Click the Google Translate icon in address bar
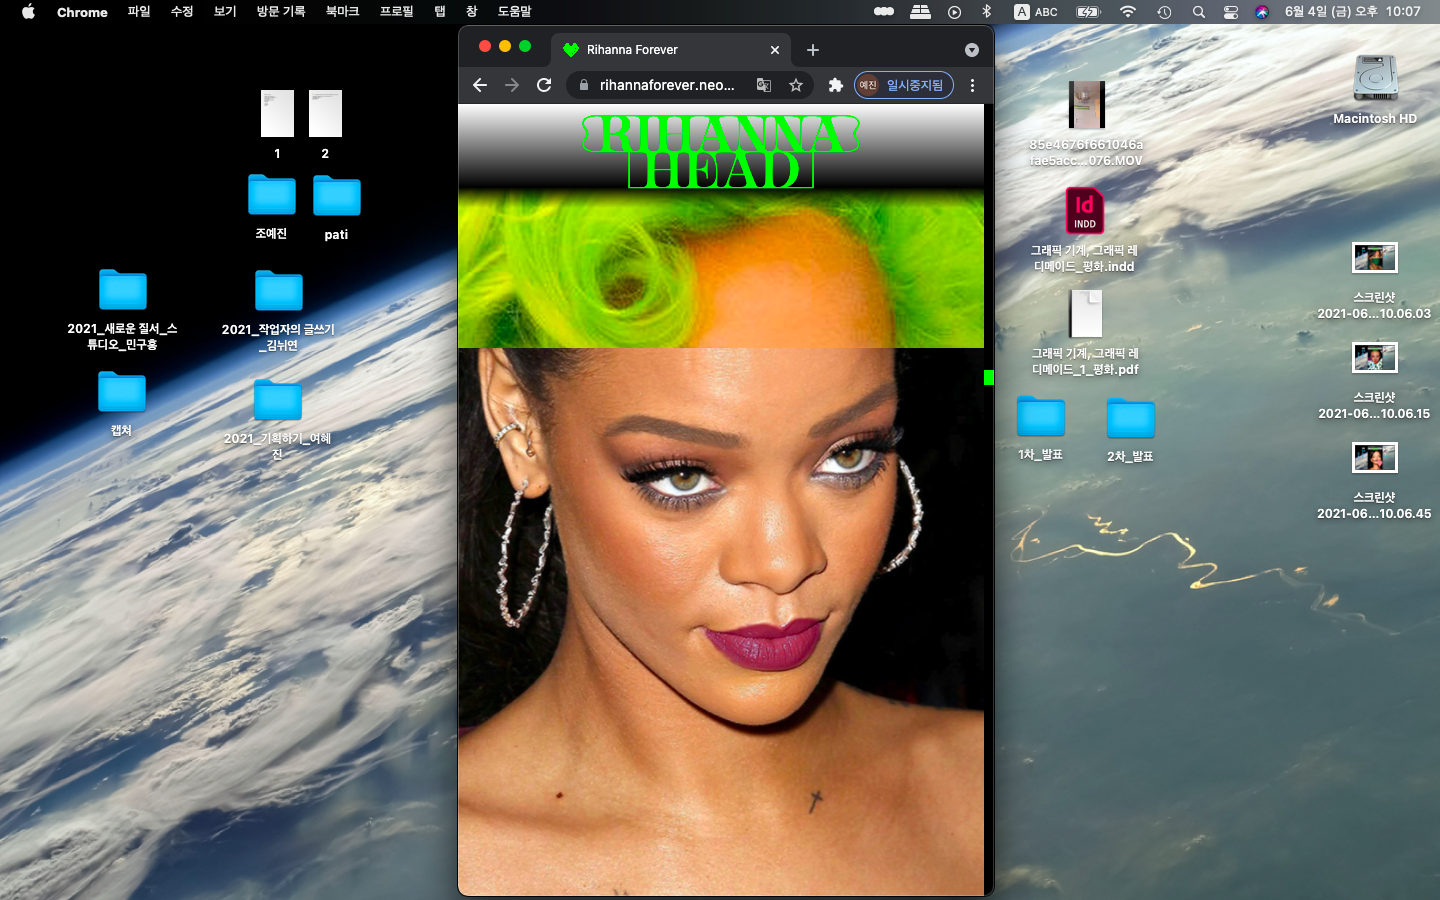This screenshot has width=1440, height=900. (764, 85)
